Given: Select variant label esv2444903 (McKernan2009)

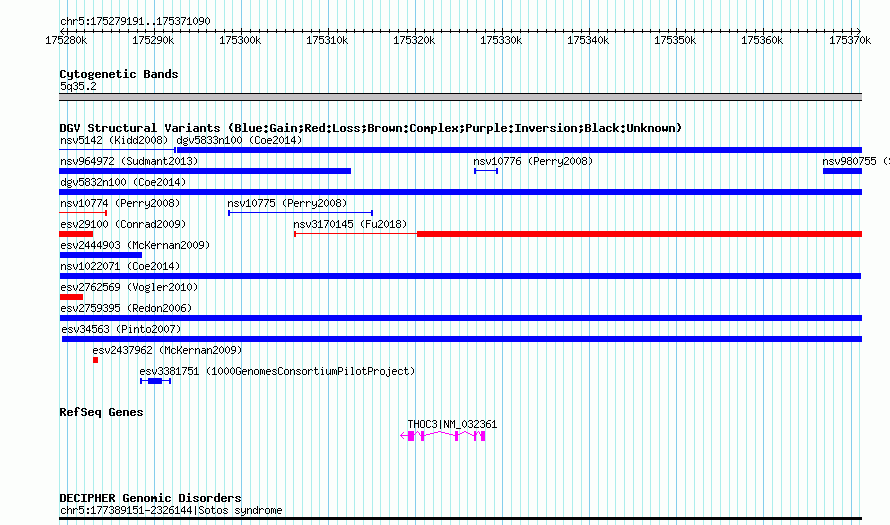Looking at the screenshot, I should (x=135, y=245).
